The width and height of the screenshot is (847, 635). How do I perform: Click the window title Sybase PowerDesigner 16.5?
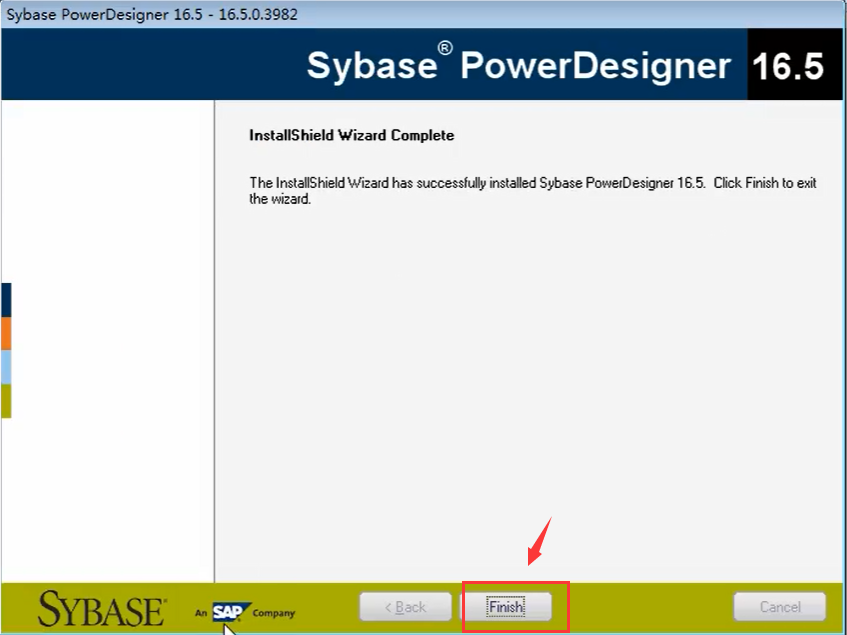152,14
